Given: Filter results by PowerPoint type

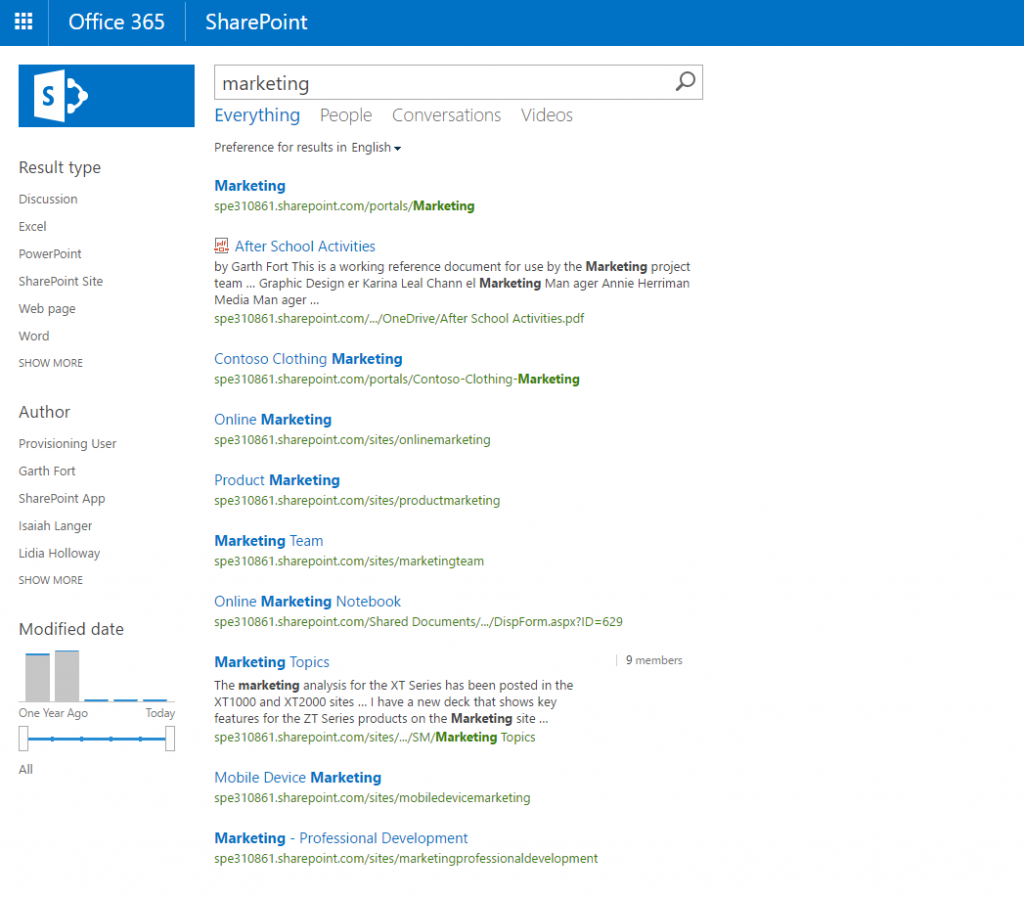Looking at the screenshot, I should [x=50, y=253].
